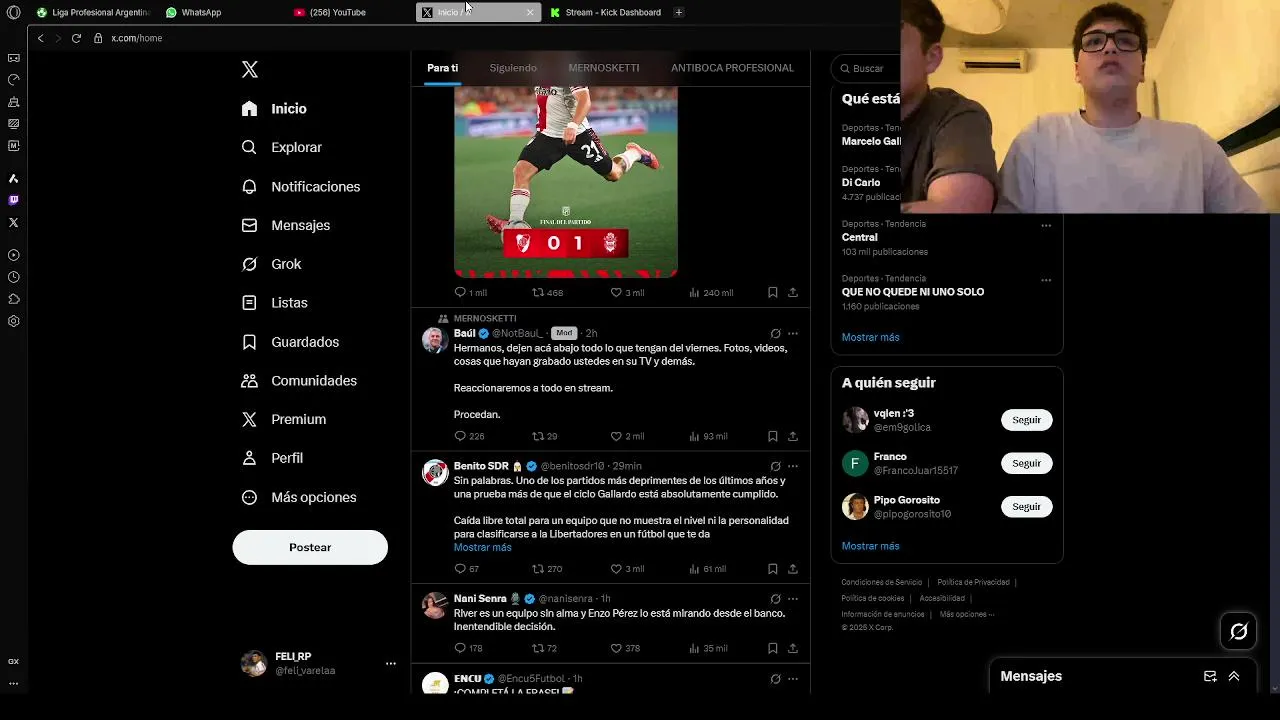Screen dimensions: 1280x720
Task: Follow Pipo Gorosito with Seguir
Action: pyautogui.click(x=1026, y=506)
